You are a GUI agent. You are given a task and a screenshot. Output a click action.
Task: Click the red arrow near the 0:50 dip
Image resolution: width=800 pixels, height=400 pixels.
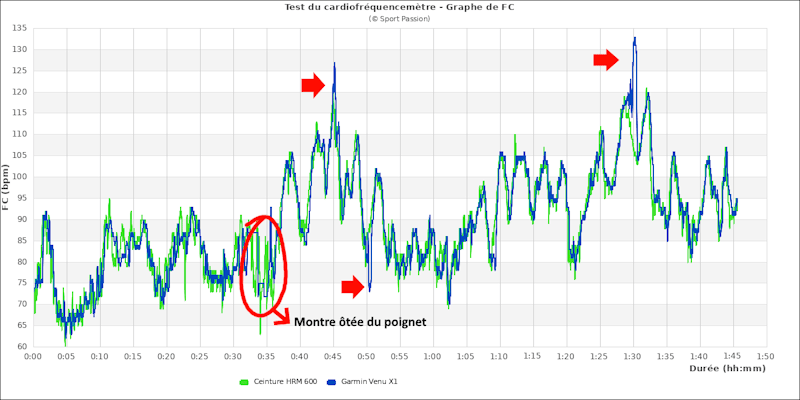(353, 288)
